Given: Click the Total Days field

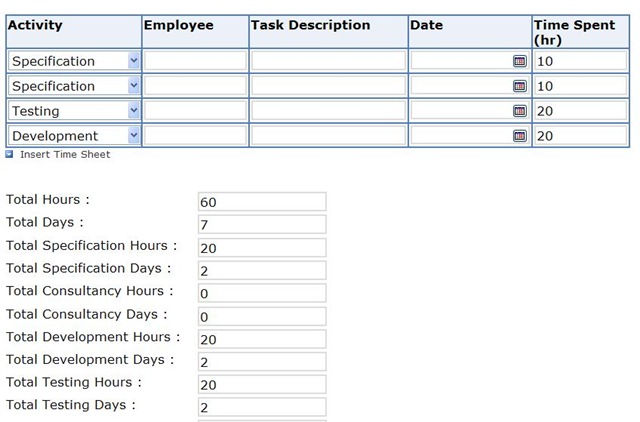Looking at the screenshot, I should click(x=262, y=225).
